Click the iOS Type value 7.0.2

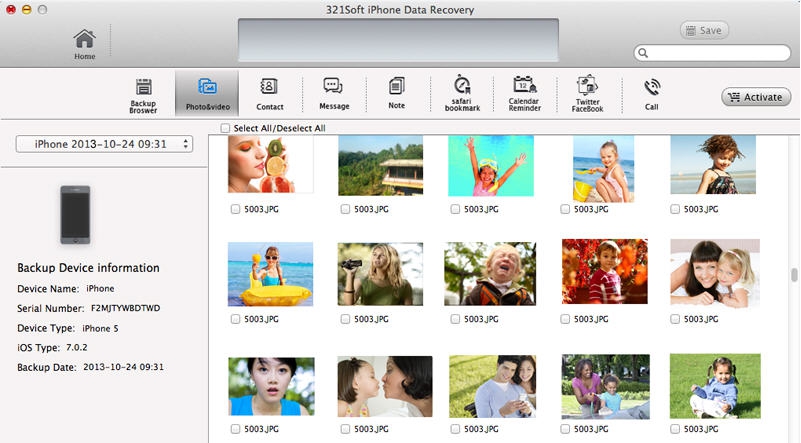pos(77,347)
